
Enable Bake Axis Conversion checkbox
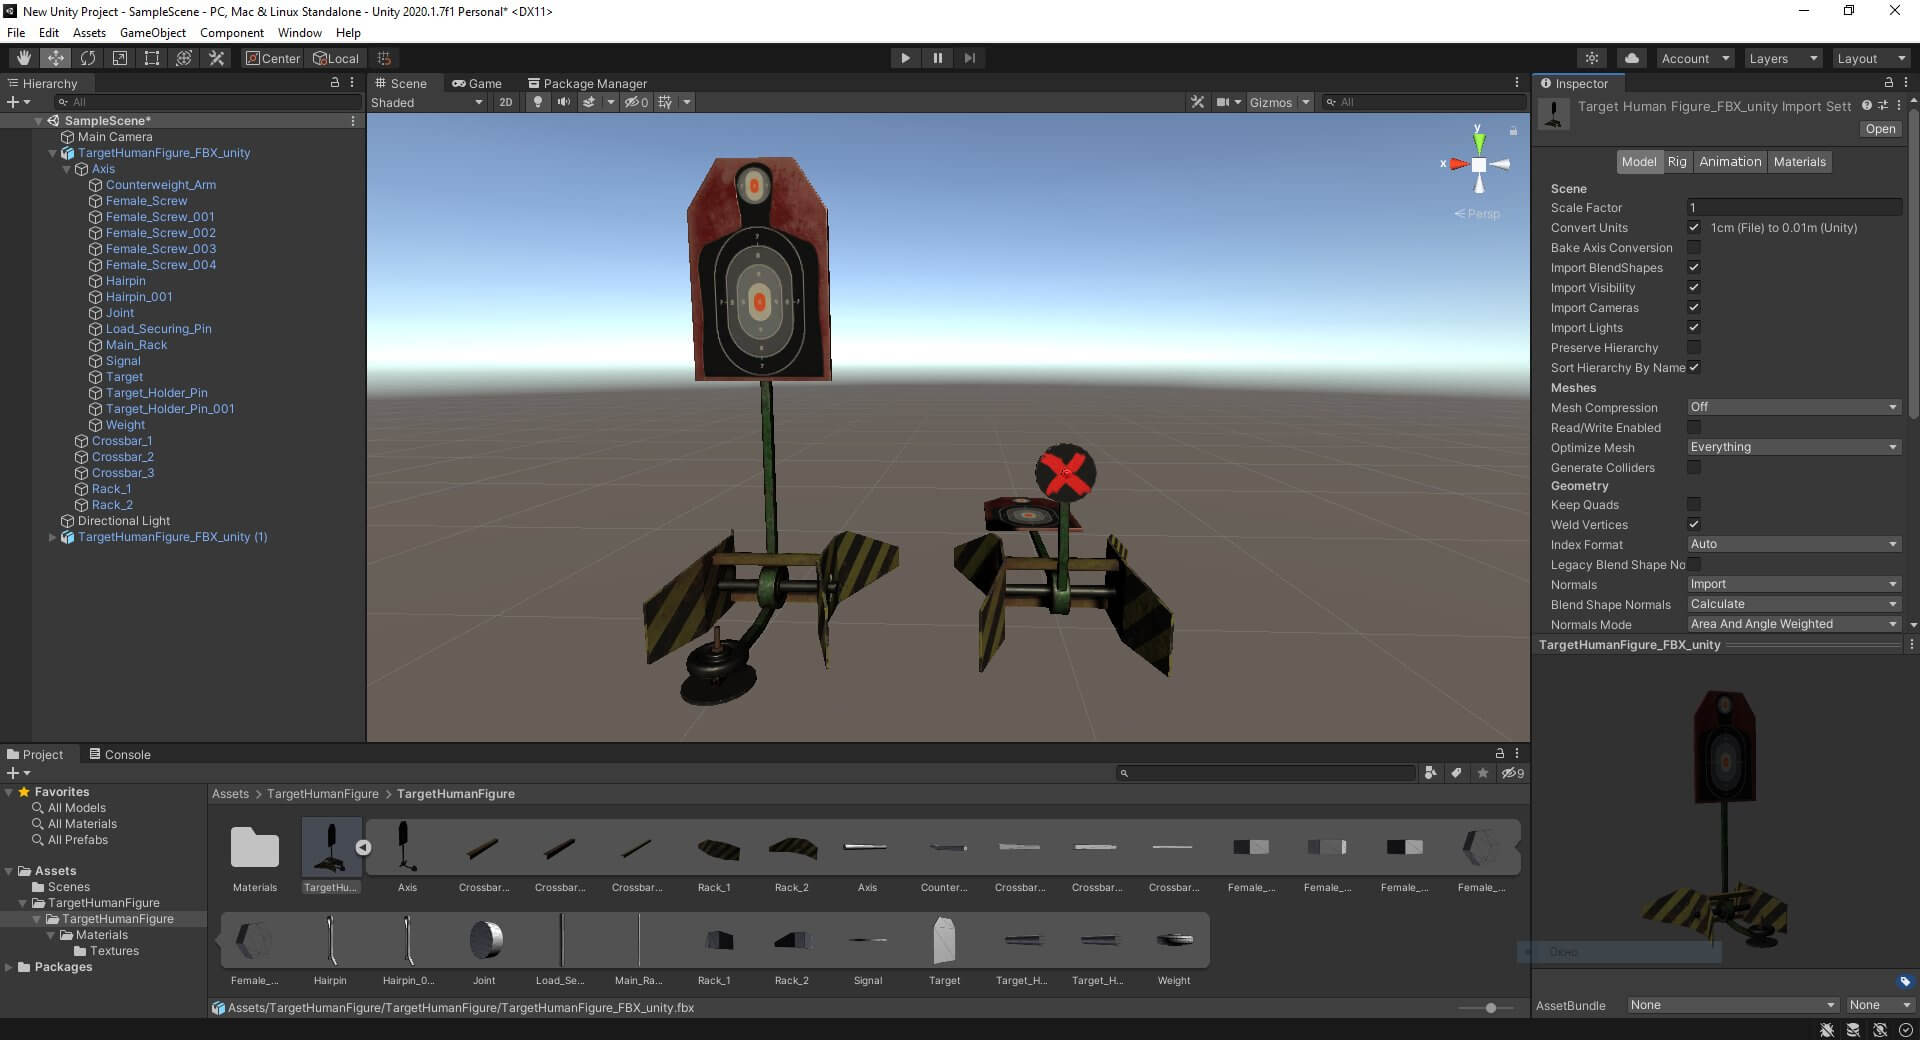[1694, 248]
